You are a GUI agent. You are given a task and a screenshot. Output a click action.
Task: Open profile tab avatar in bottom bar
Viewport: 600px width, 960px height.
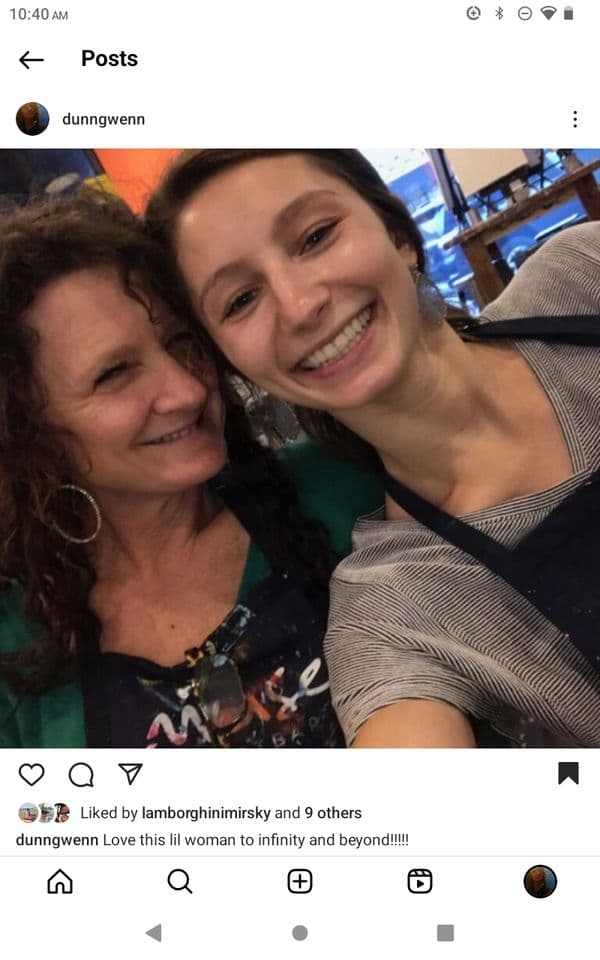(x=540, y=882)
